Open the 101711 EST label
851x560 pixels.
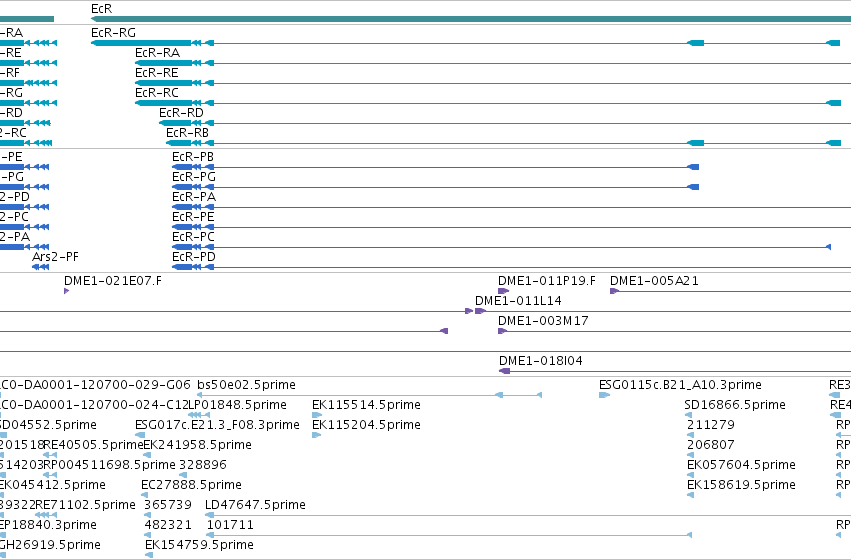point(230,526)
